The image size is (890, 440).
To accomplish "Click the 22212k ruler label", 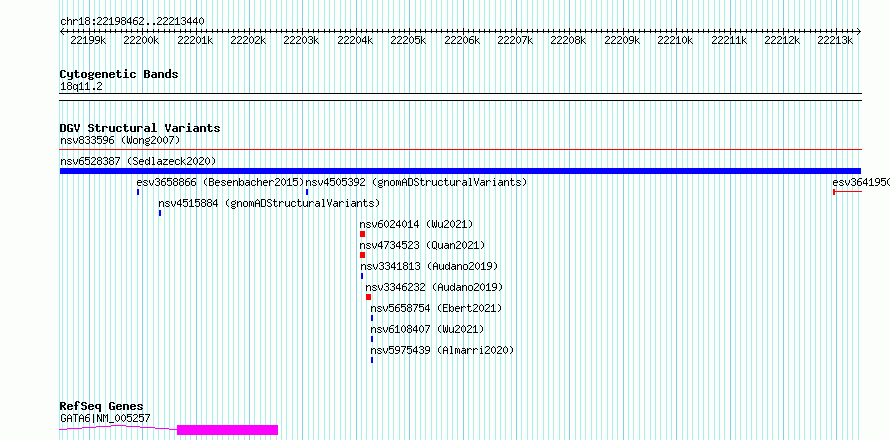I will coord(783,40).
